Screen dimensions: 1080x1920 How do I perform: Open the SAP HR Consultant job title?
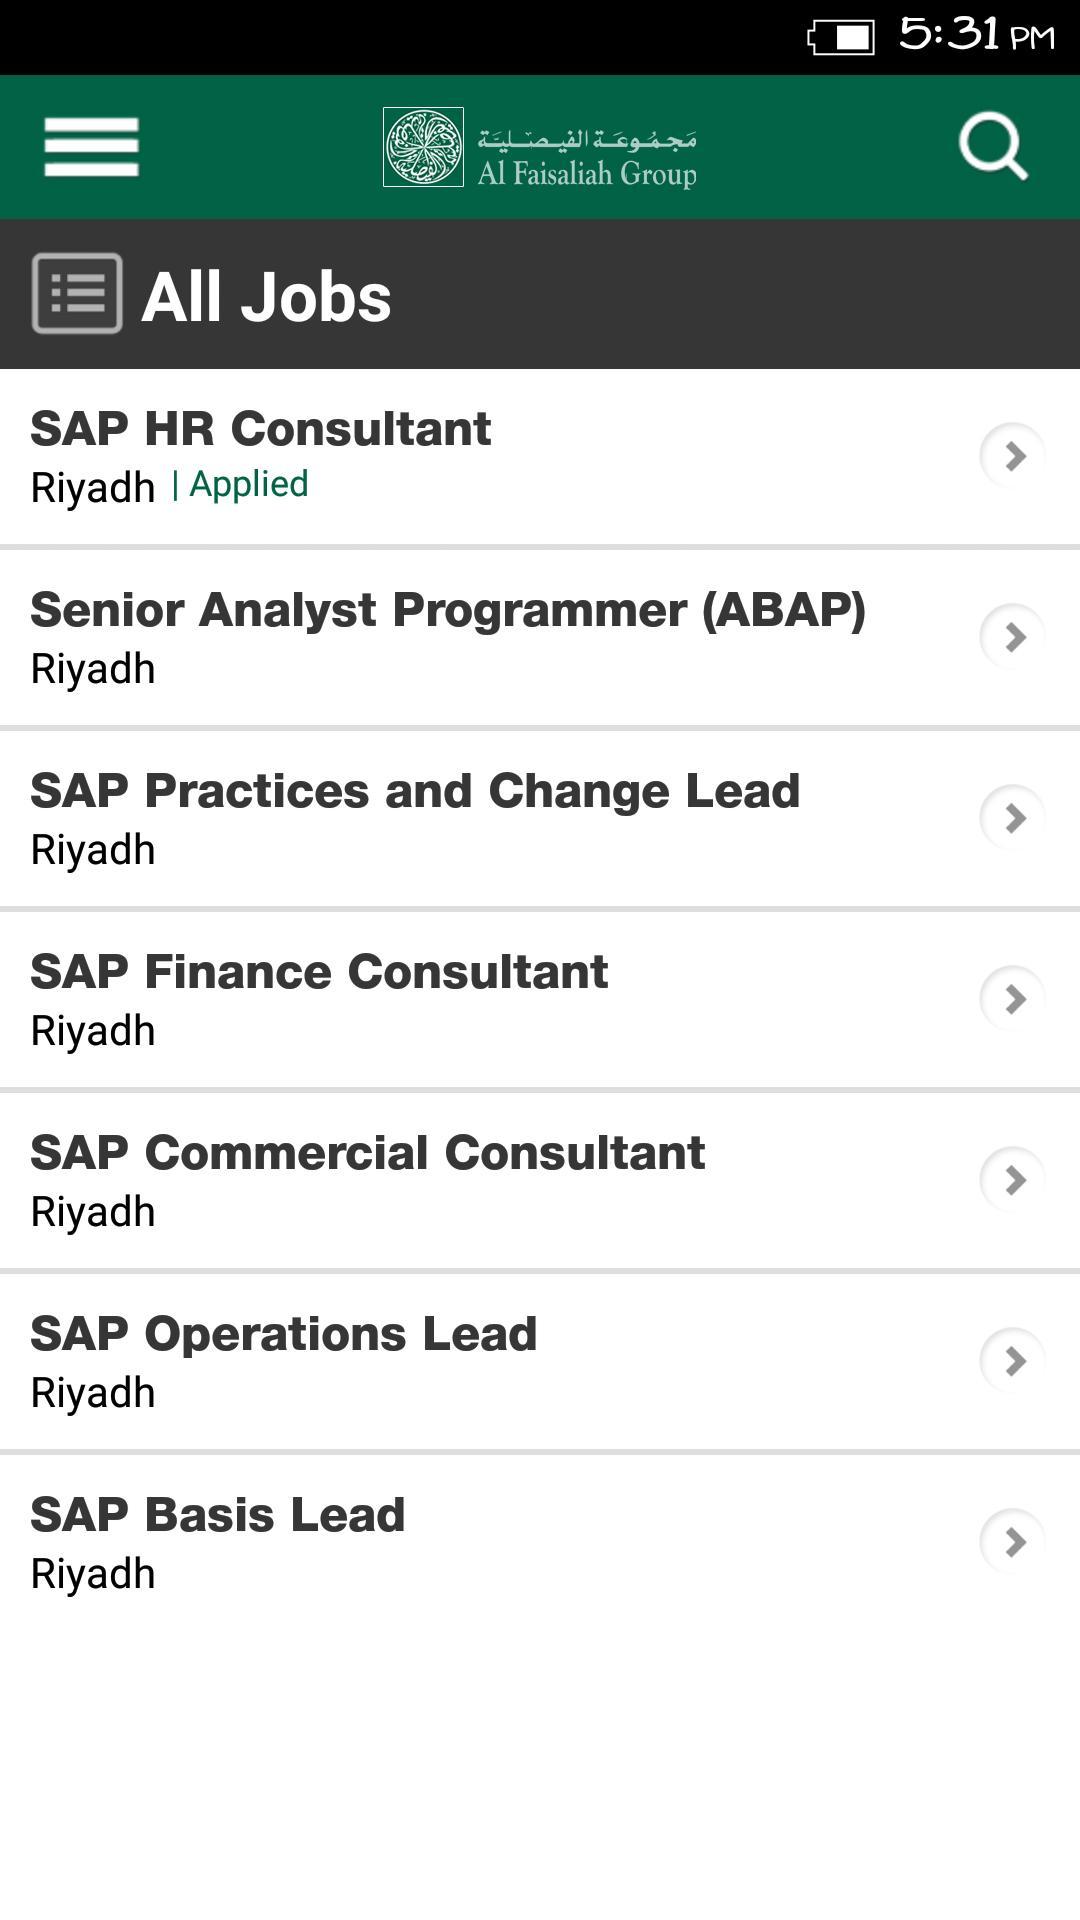click(x=261, y=429)
